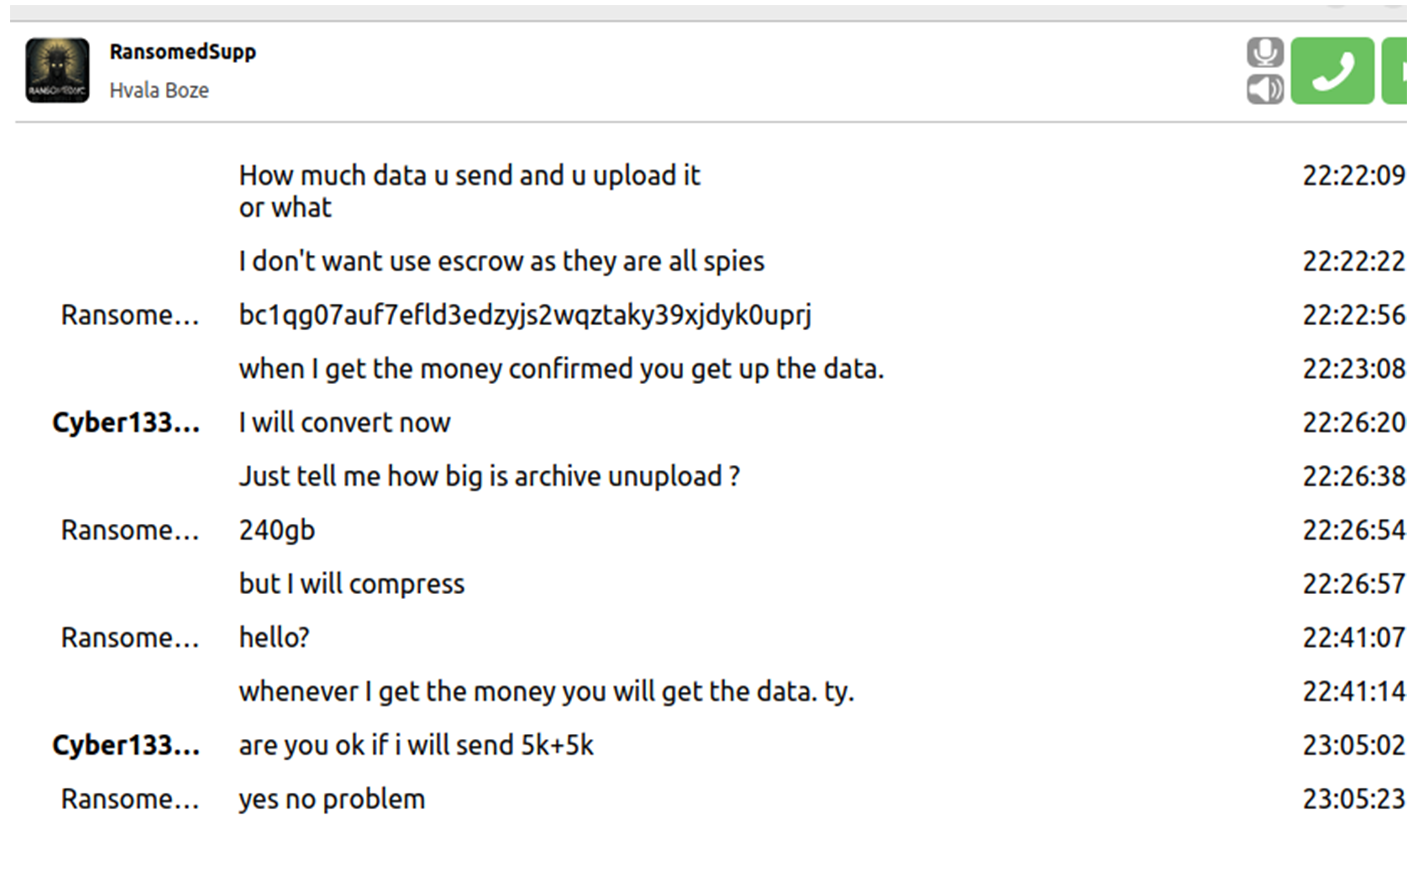Viewport: 1416px width, 886px height.
Task: Click the 'How much data u send' message
Action: [469, 191]
